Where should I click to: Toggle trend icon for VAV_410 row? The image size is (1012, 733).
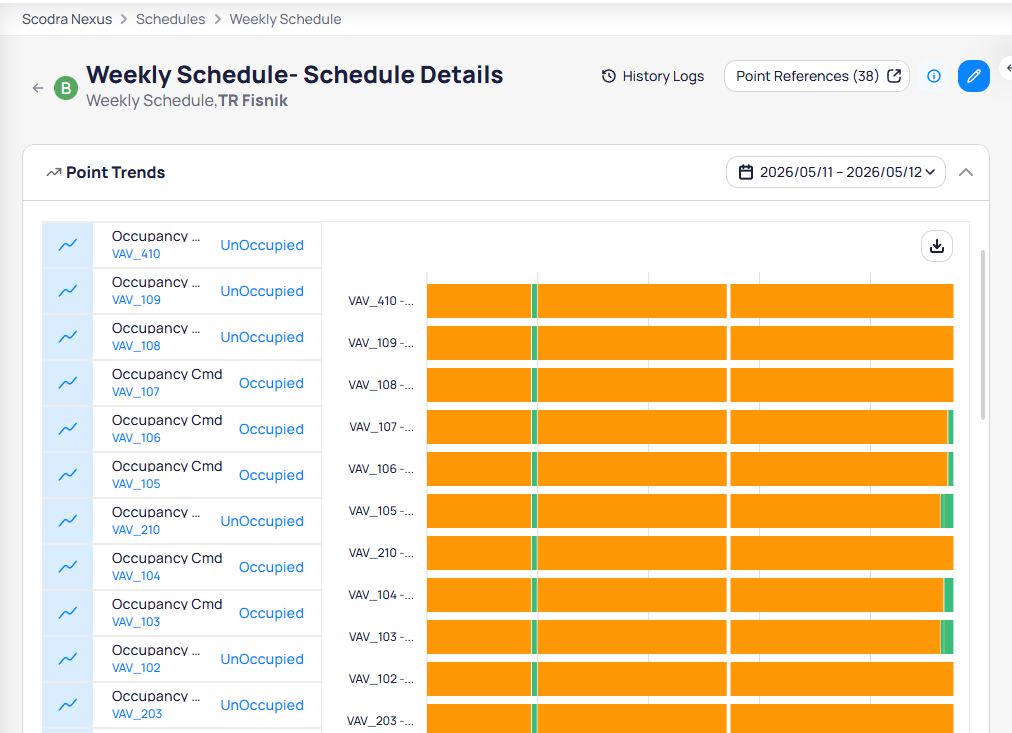point(68,245)
